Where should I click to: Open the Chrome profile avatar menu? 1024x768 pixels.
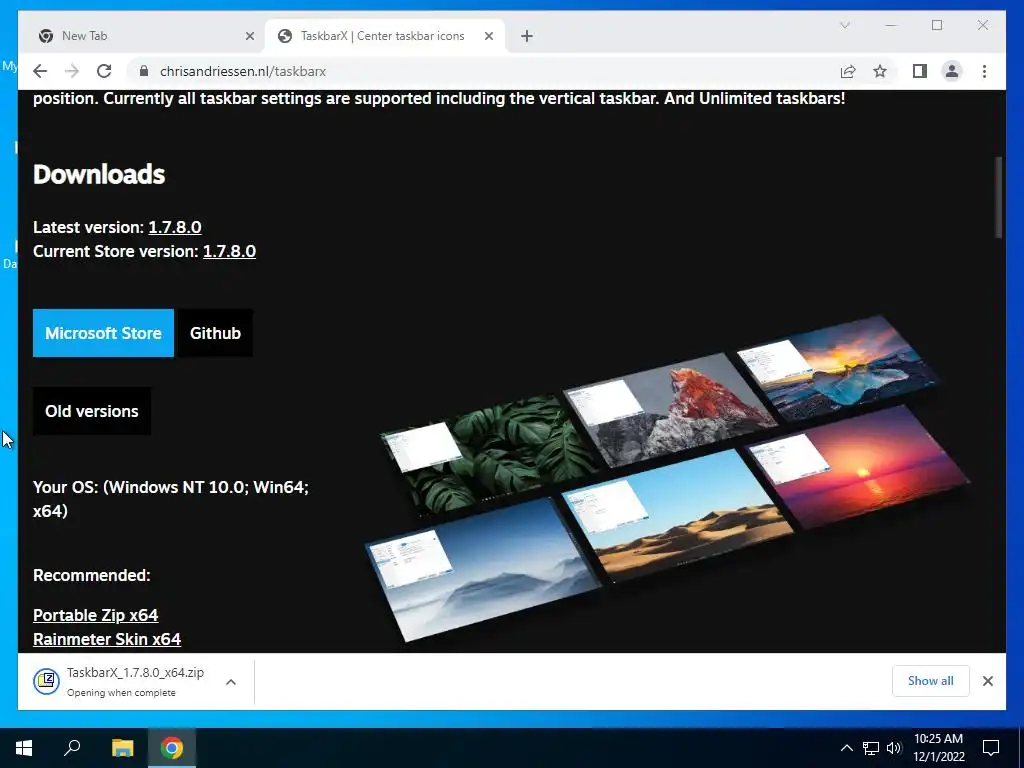coord(952,71)
